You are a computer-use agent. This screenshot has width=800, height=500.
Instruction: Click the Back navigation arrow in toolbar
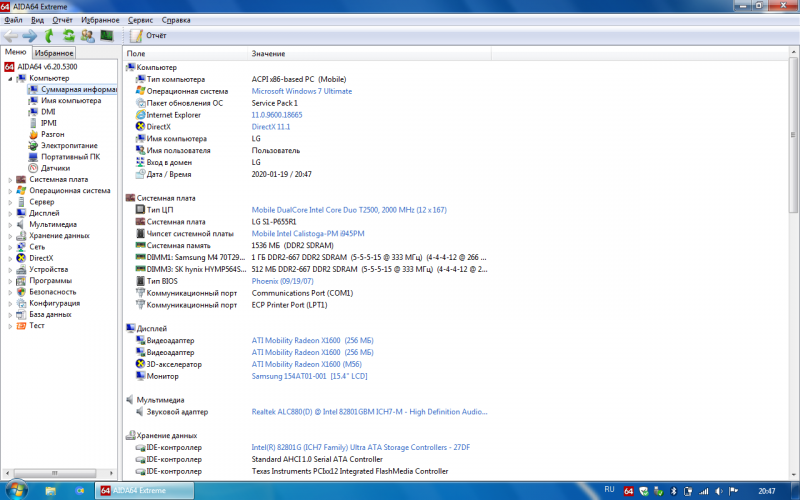coord(11,36)
